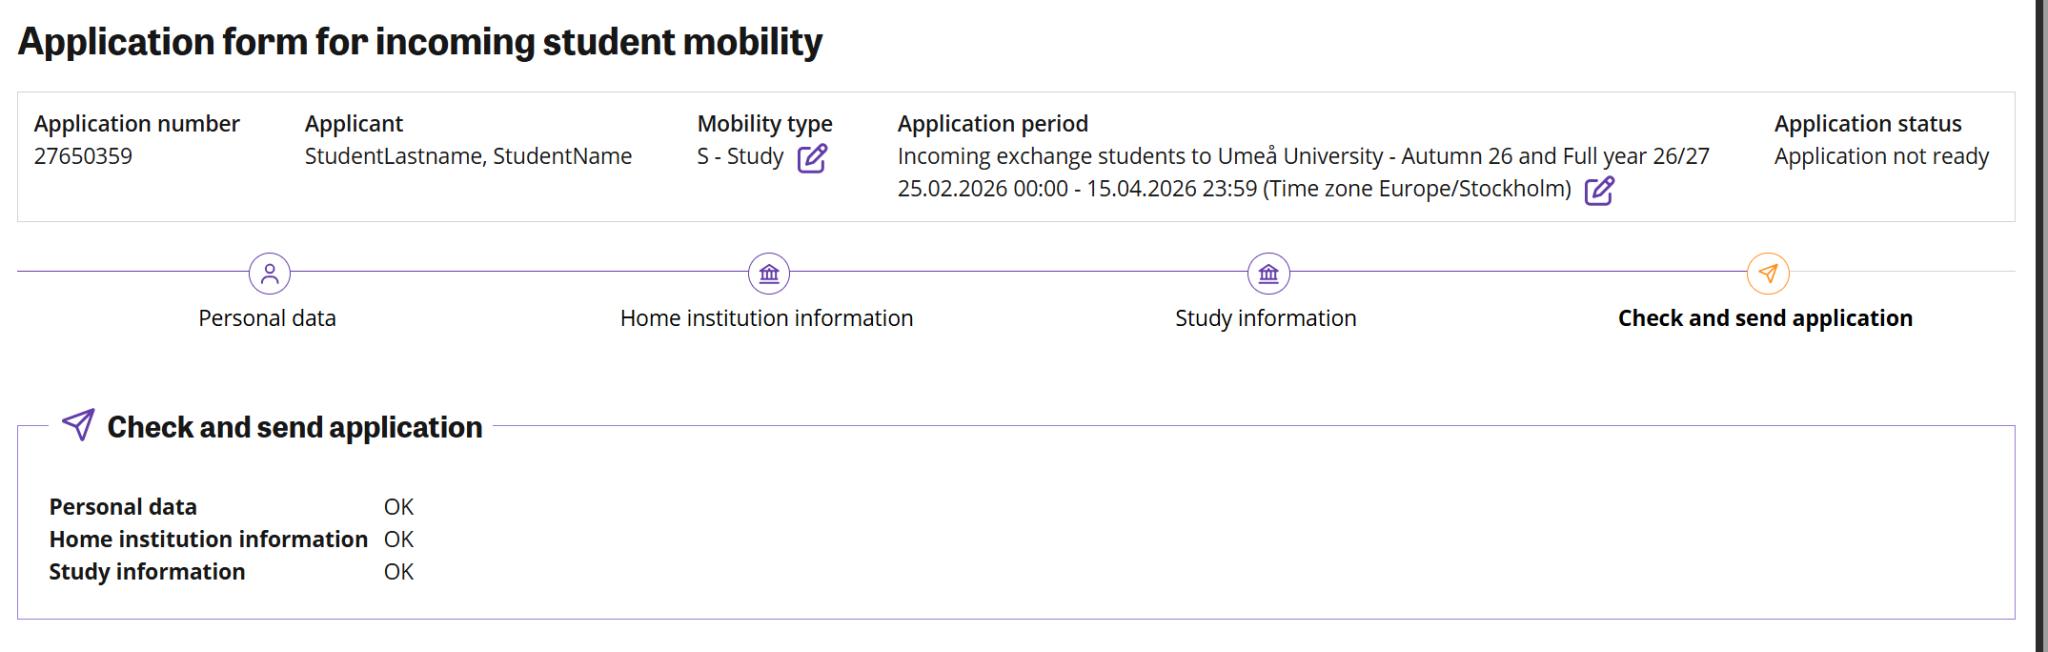The image size is (2048, 652).
Task: Click Study information in the summary list
Action: click(x=147, y=572)
